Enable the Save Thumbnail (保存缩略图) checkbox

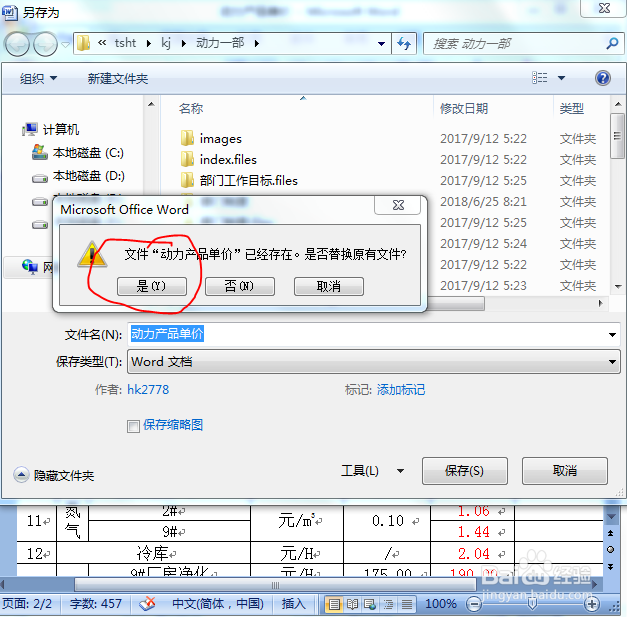coord(133,426)
